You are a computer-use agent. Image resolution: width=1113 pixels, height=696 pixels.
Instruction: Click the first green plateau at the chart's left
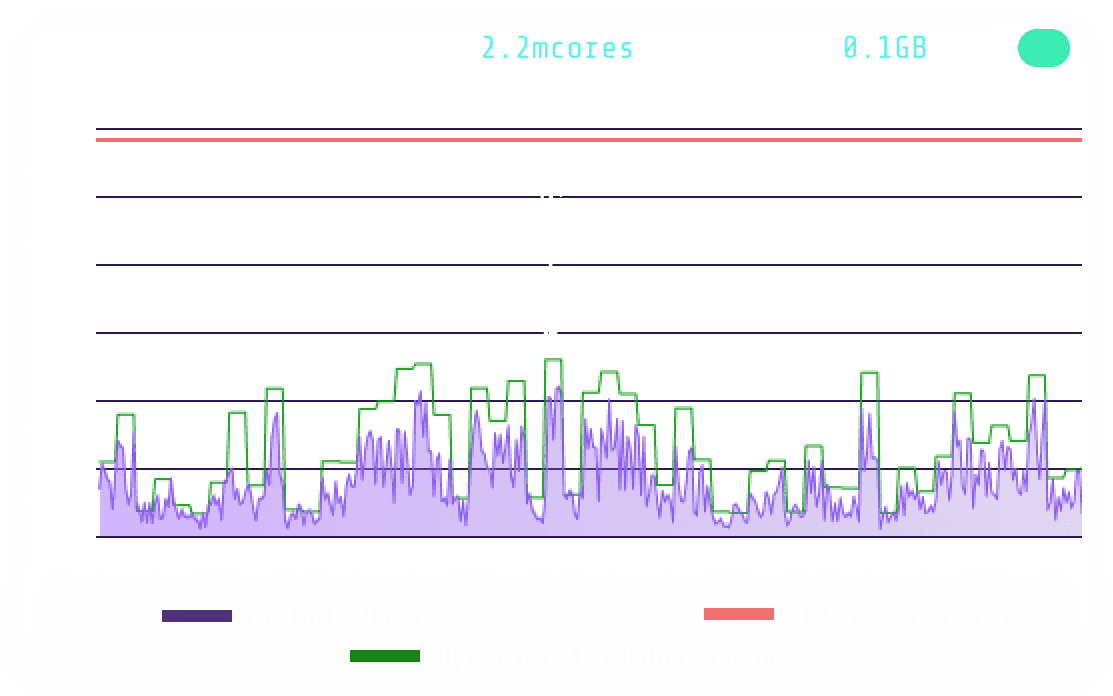(x=126, y=415)
